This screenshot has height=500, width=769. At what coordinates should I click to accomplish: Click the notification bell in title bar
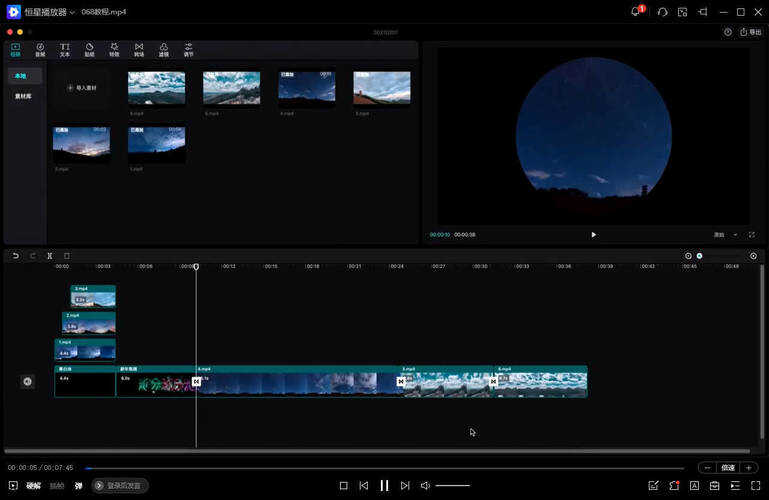[635, 12]
